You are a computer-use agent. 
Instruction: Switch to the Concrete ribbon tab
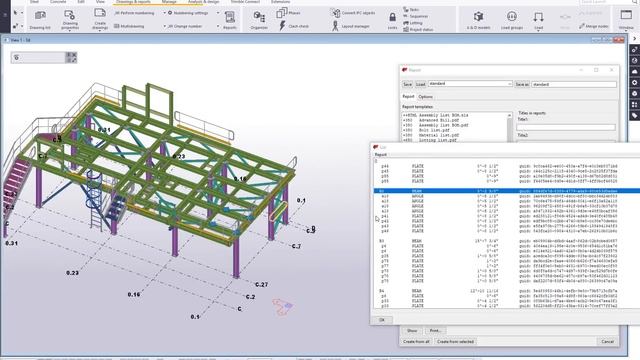[x=58, y=2]
